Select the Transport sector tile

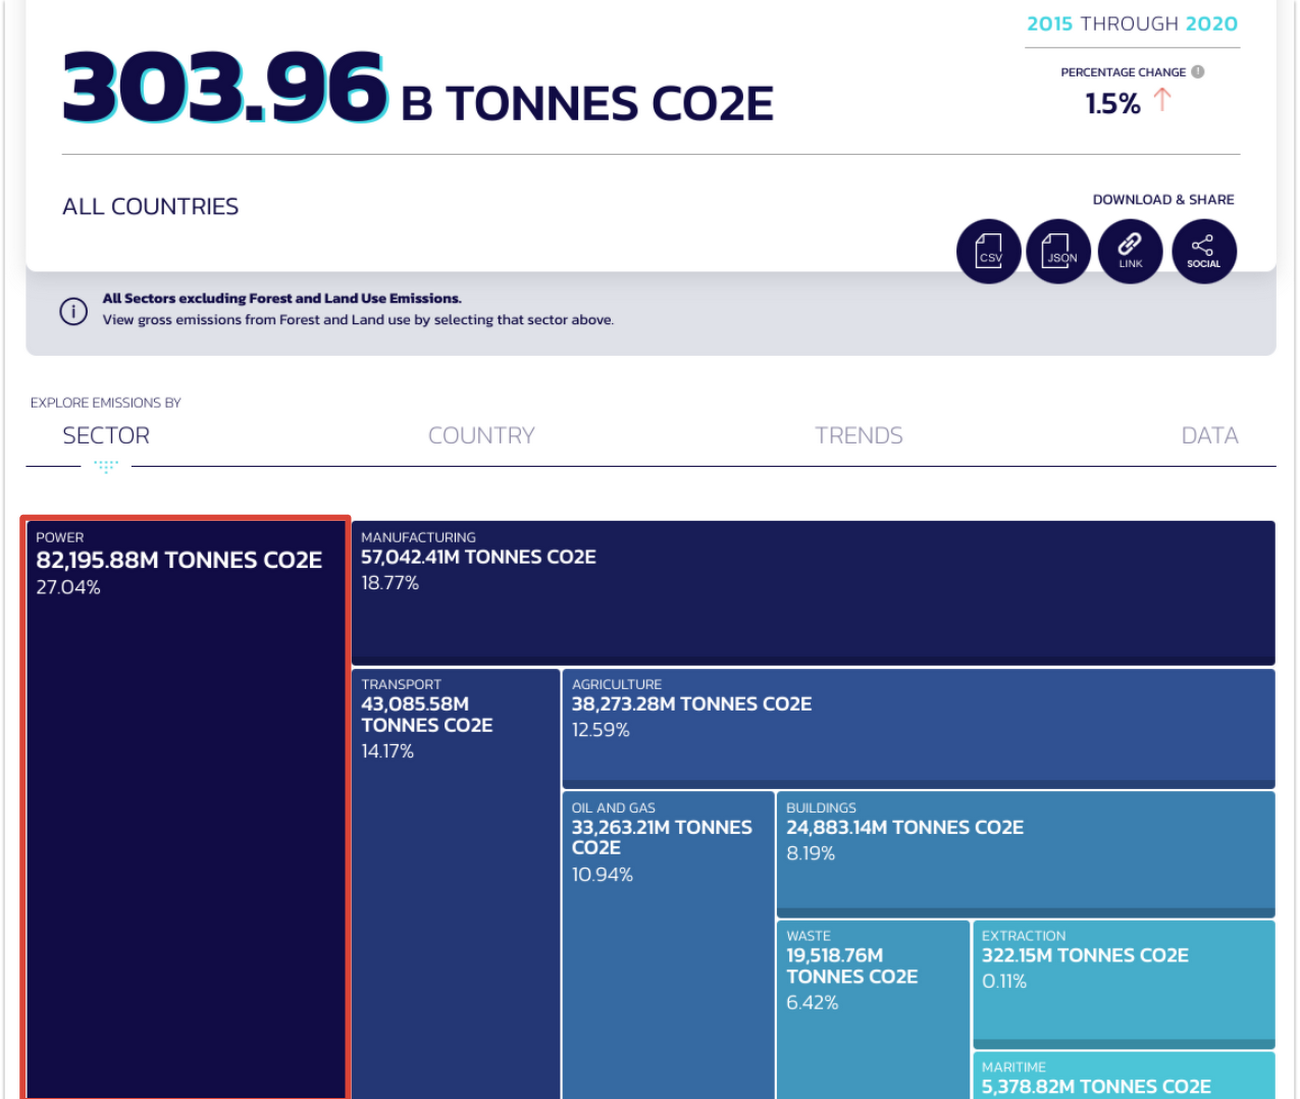click(x=456, y=884)
